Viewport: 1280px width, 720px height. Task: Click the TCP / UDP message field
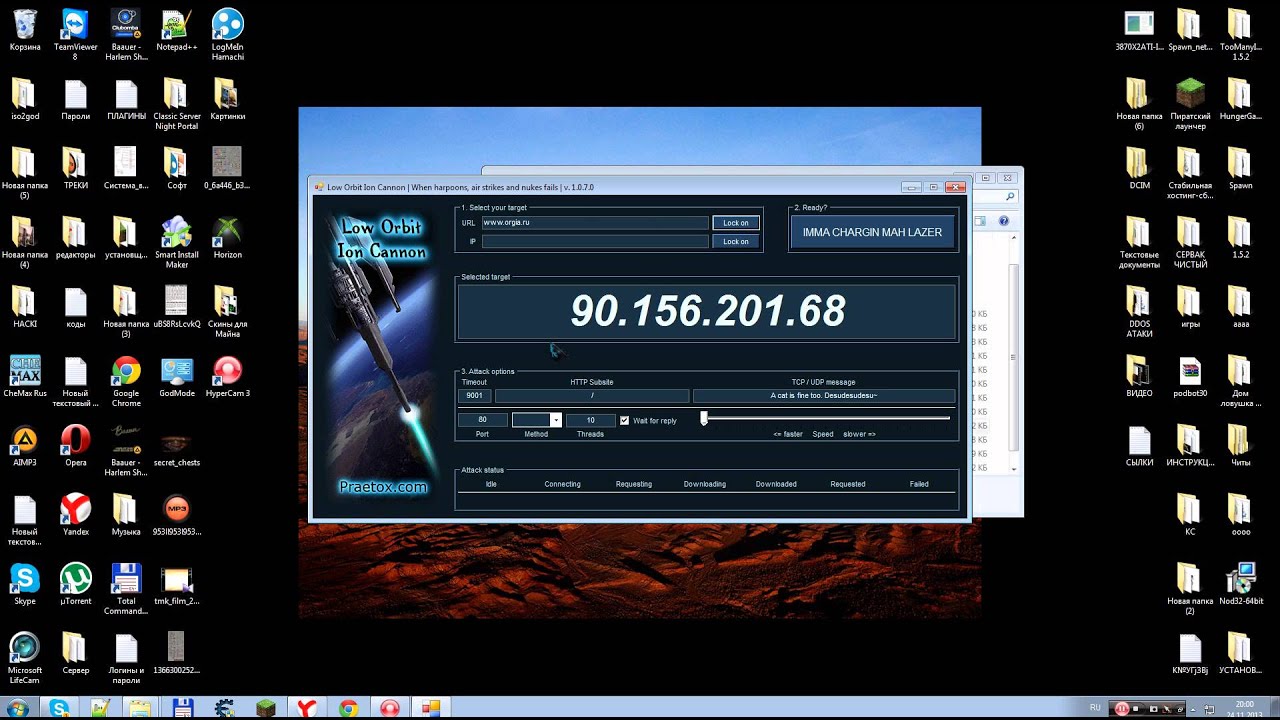click(x=823, y=396)
